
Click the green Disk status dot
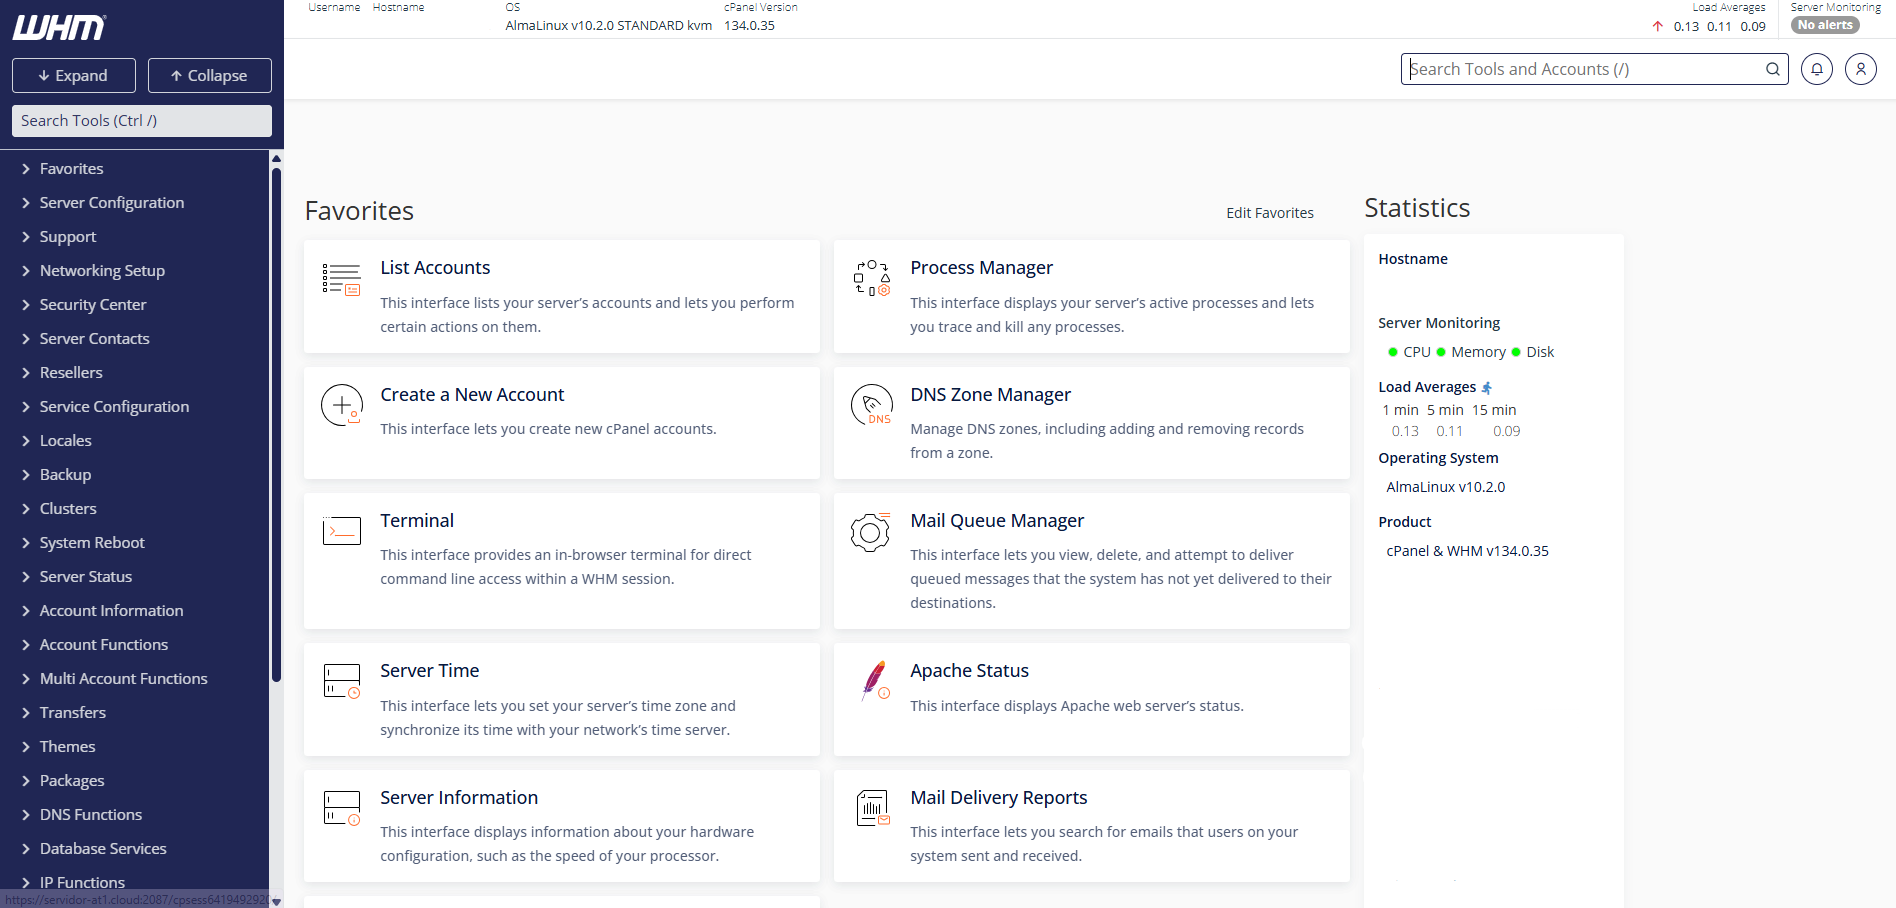(x=1516, y=352)
